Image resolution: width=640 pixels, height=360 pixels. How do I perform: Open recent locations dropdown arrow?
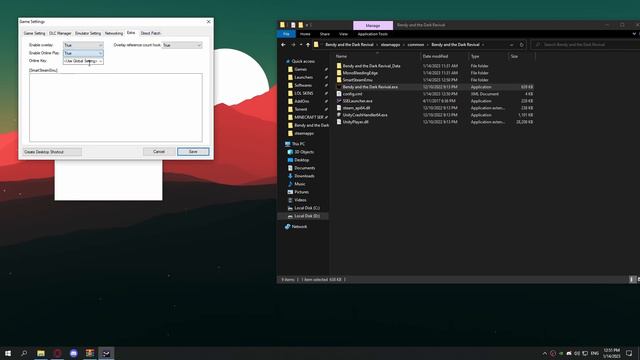[301, 44]
